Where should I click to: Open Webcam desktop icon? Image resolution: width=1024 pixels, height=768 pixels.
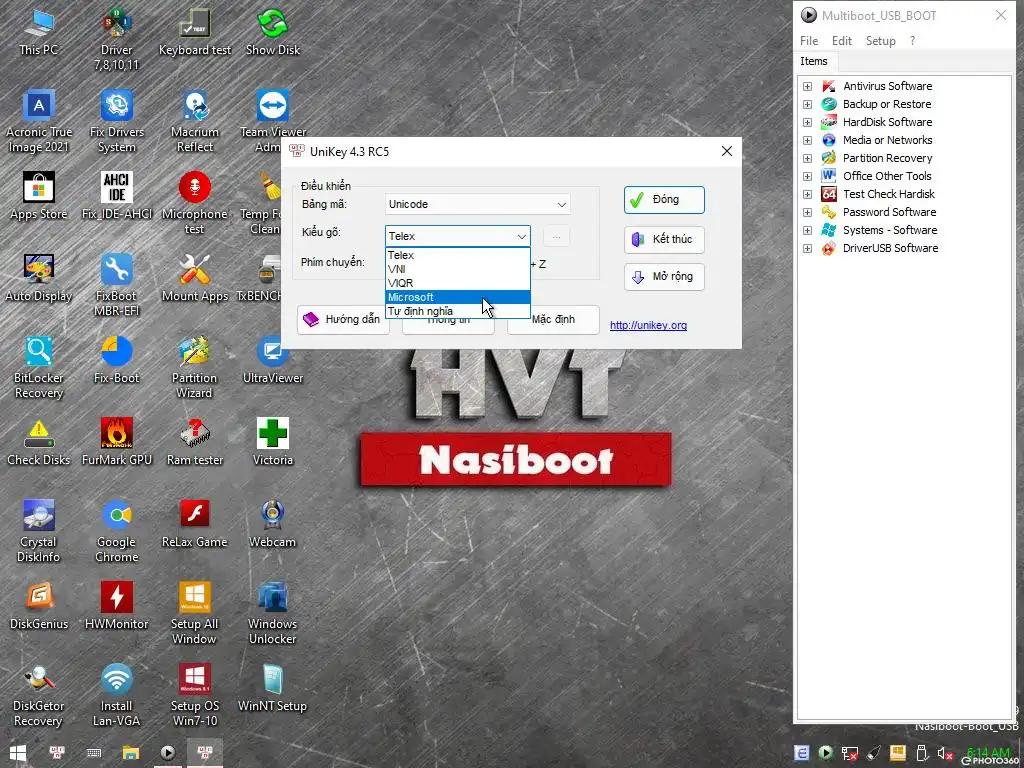(x=272, y=524)
